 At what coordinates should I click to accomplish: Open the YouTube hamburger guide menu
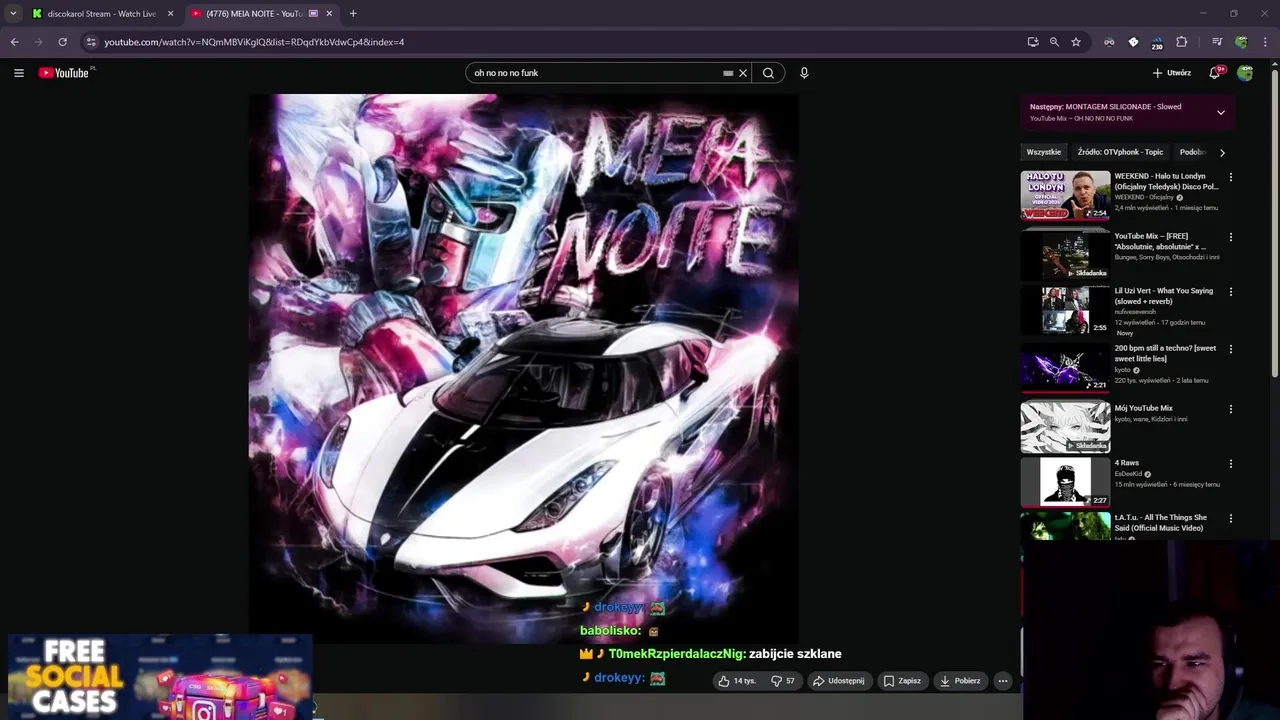point(18,73)
